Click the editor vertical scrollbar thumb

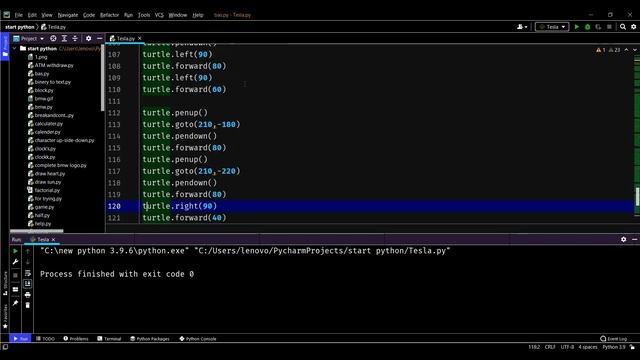[637, 198]
